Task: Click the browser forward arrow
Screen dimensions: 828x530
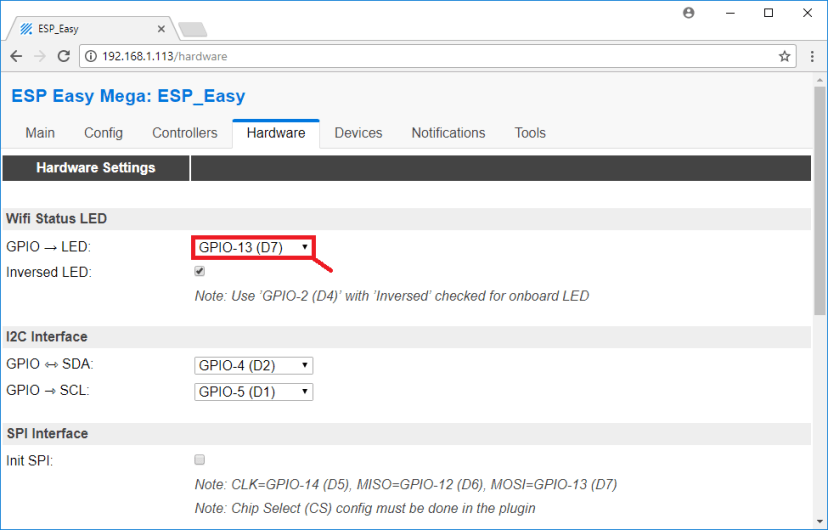Action: 40,56
